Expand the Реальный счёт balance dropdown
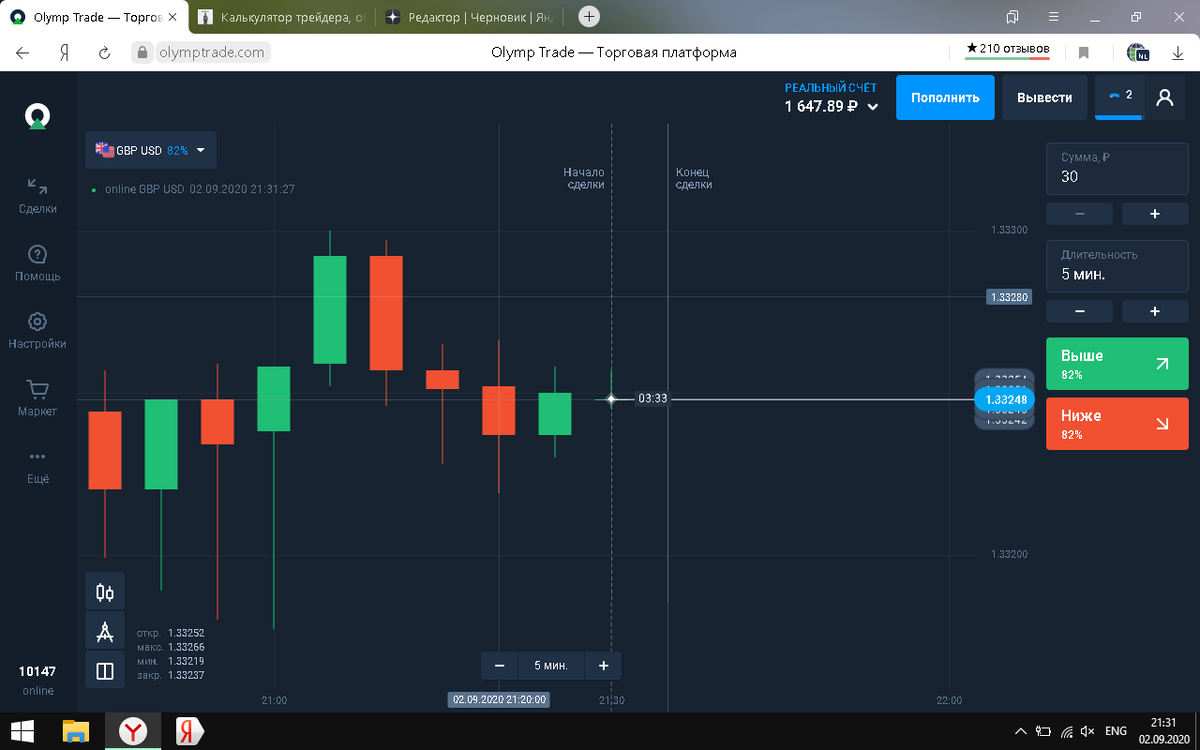 831,98
